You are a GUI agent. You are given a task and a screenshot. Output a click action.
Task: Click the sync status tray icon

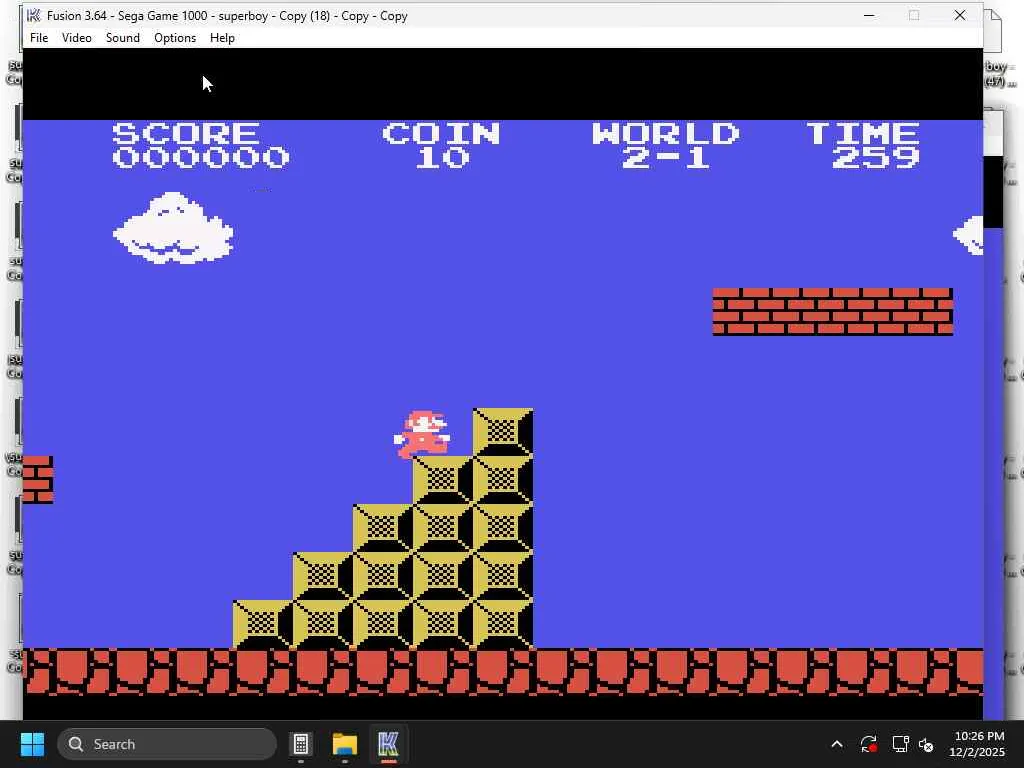pyautogui.click(x=869, y=744)
